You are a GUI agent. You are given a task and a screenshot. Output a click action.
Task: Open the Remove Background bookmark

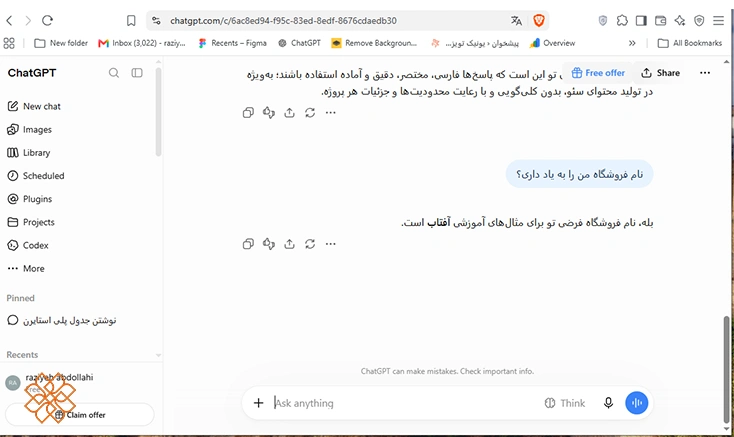coord(374,43)
